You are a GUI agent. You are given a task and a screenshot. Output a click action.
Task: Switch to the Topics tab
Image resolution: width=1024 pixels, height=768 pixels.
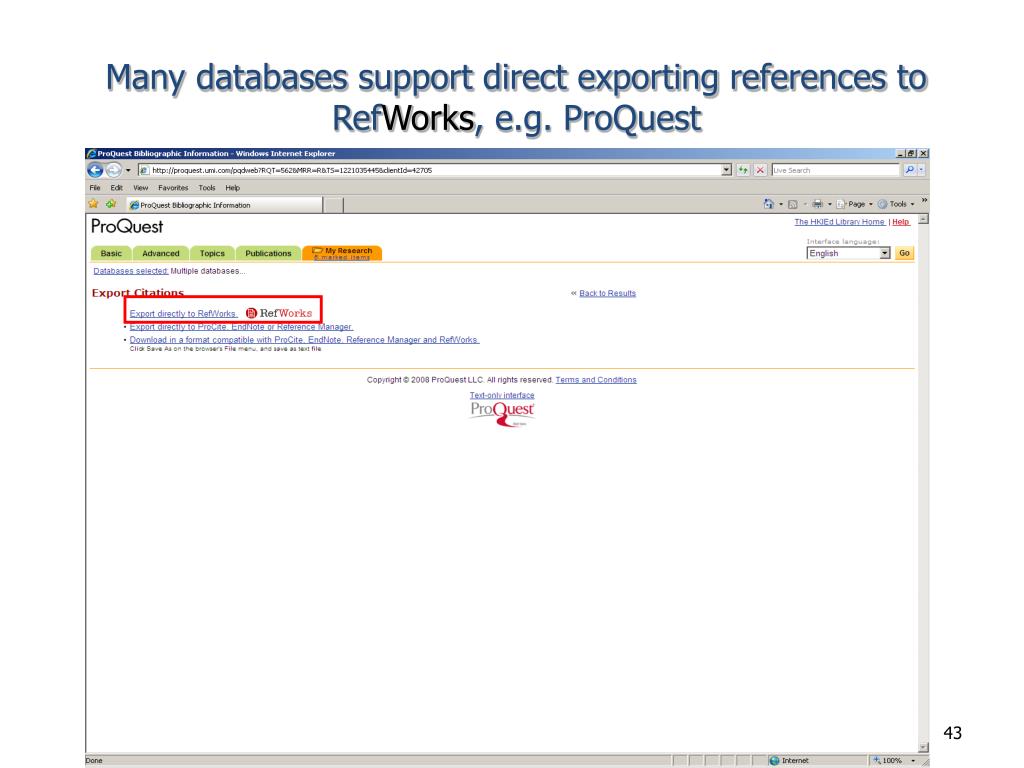(x=212, y=253)
